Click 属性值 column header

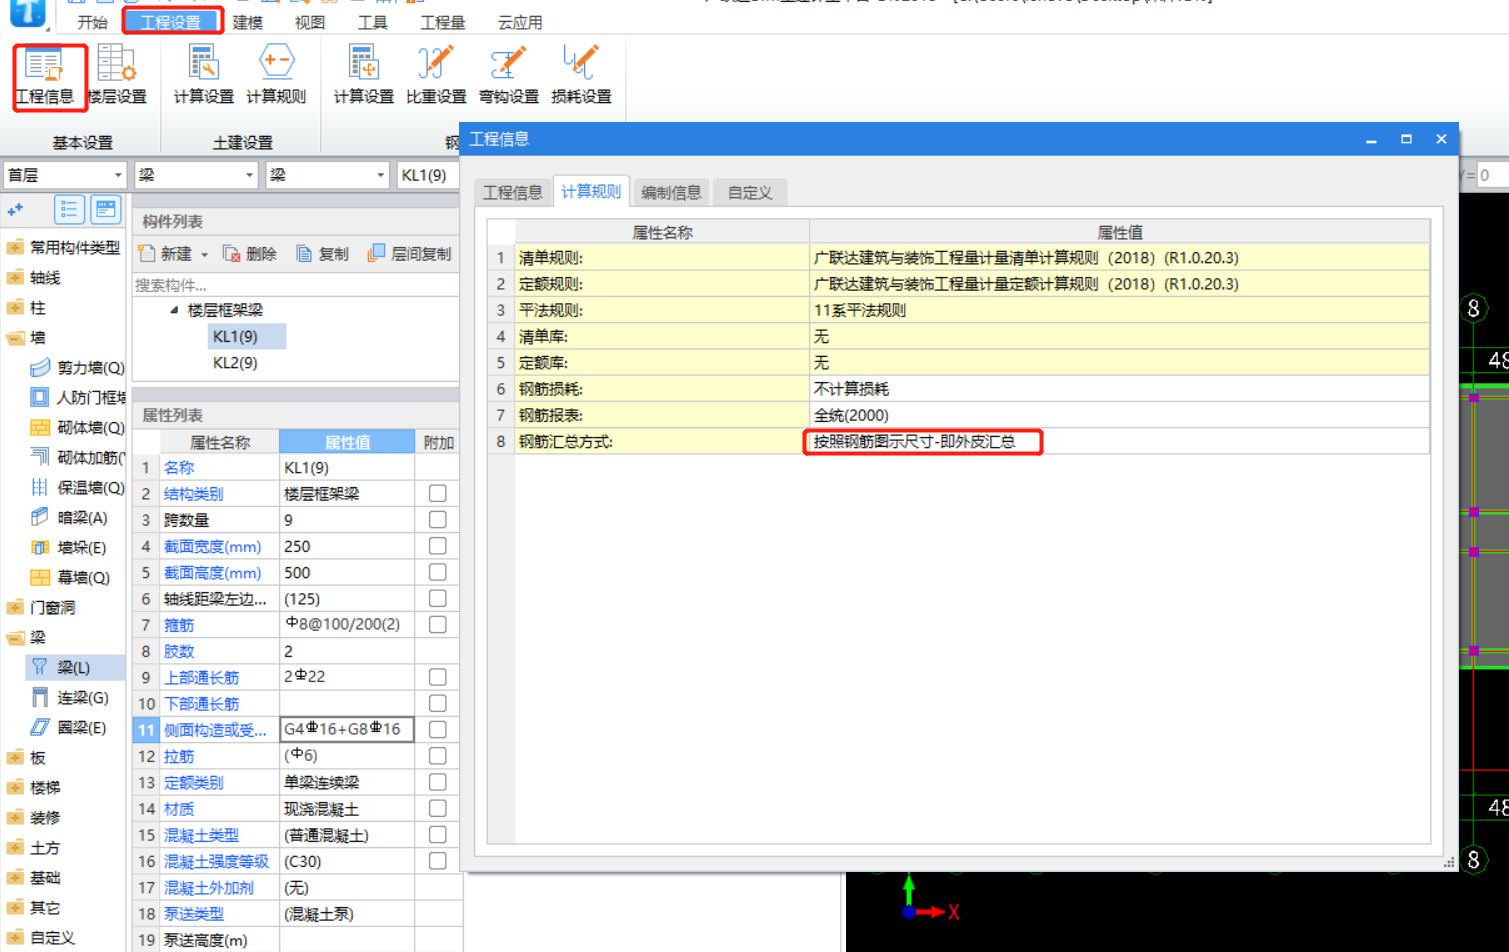point(347,442)
